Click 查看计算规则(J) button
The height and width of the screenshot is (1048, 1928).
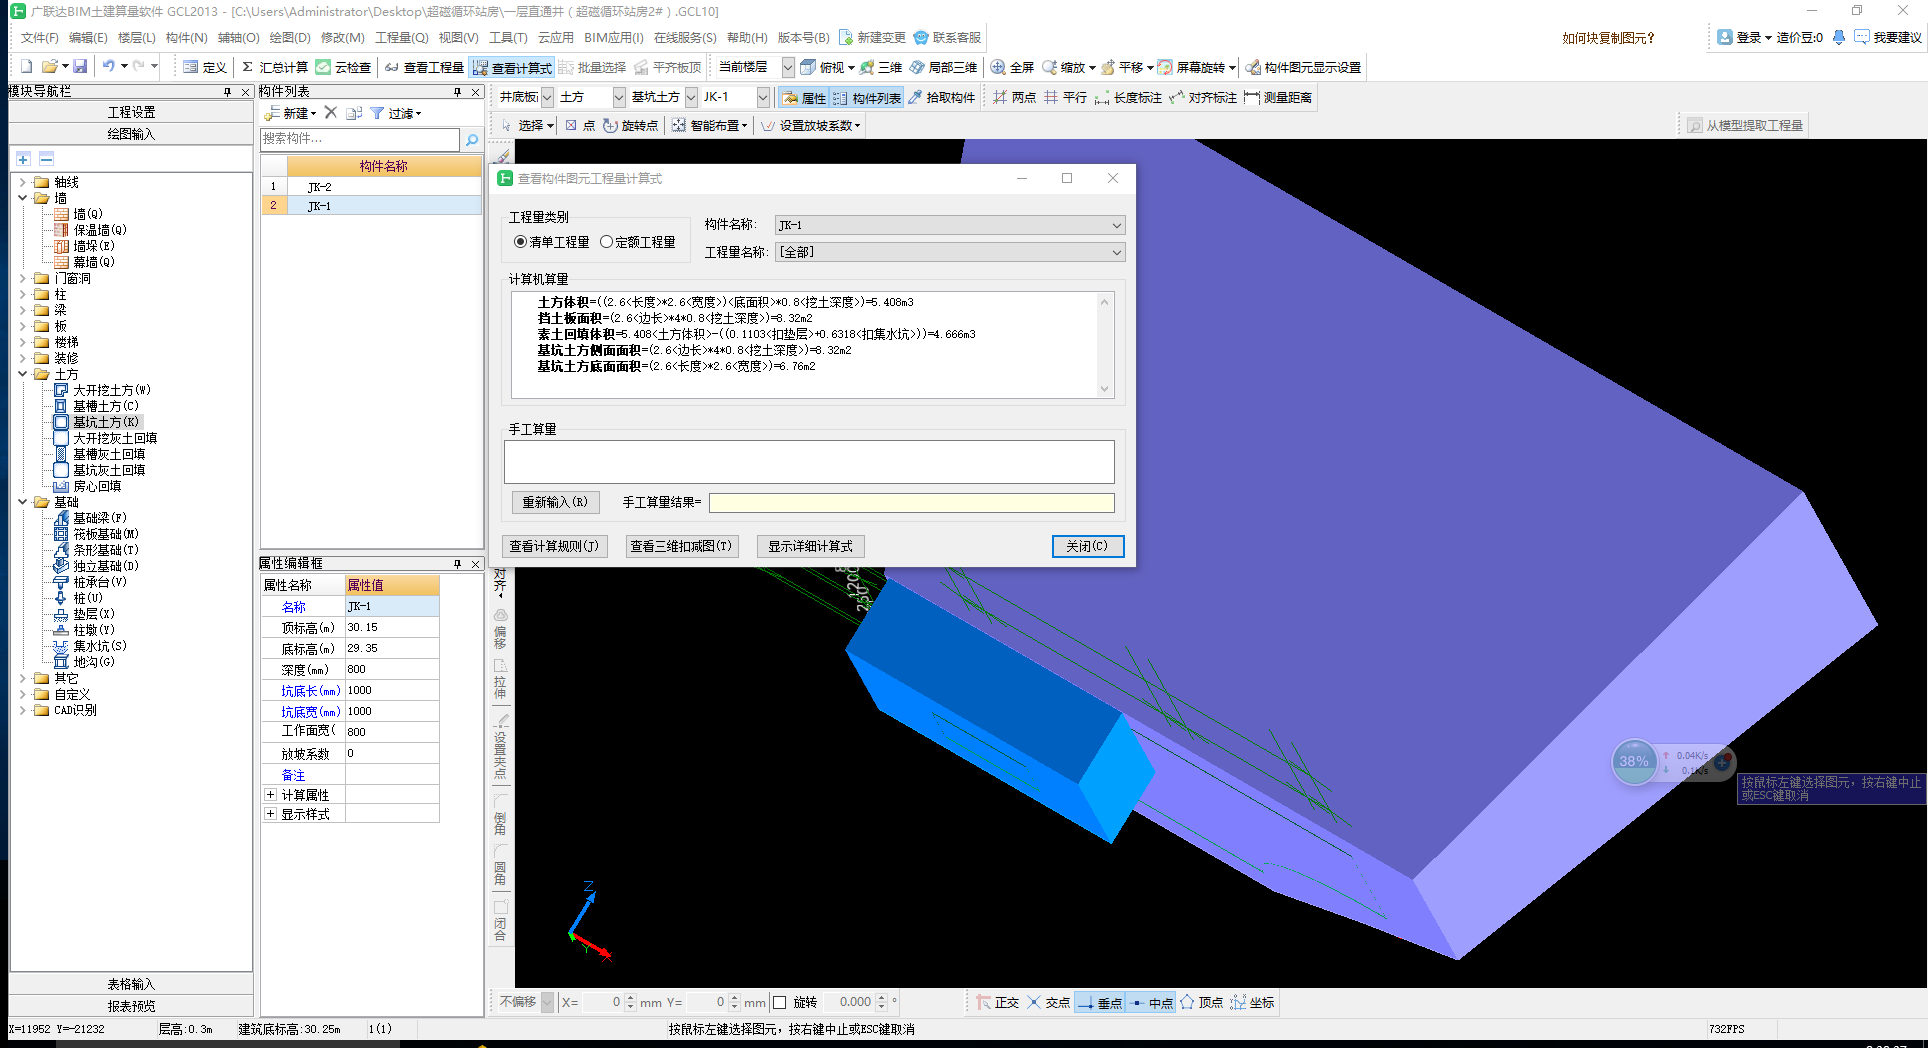click(554, 546)
